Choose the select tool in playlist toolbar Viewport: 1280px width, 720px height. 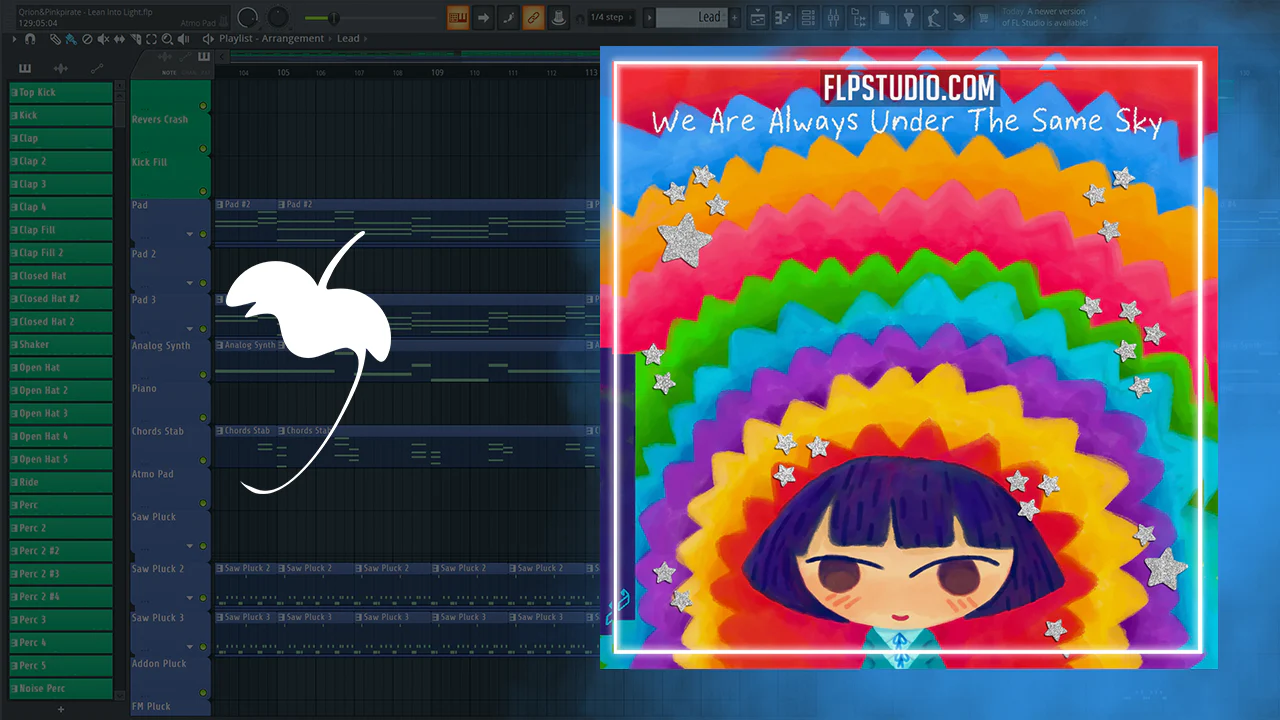click(x=151, y=39)
